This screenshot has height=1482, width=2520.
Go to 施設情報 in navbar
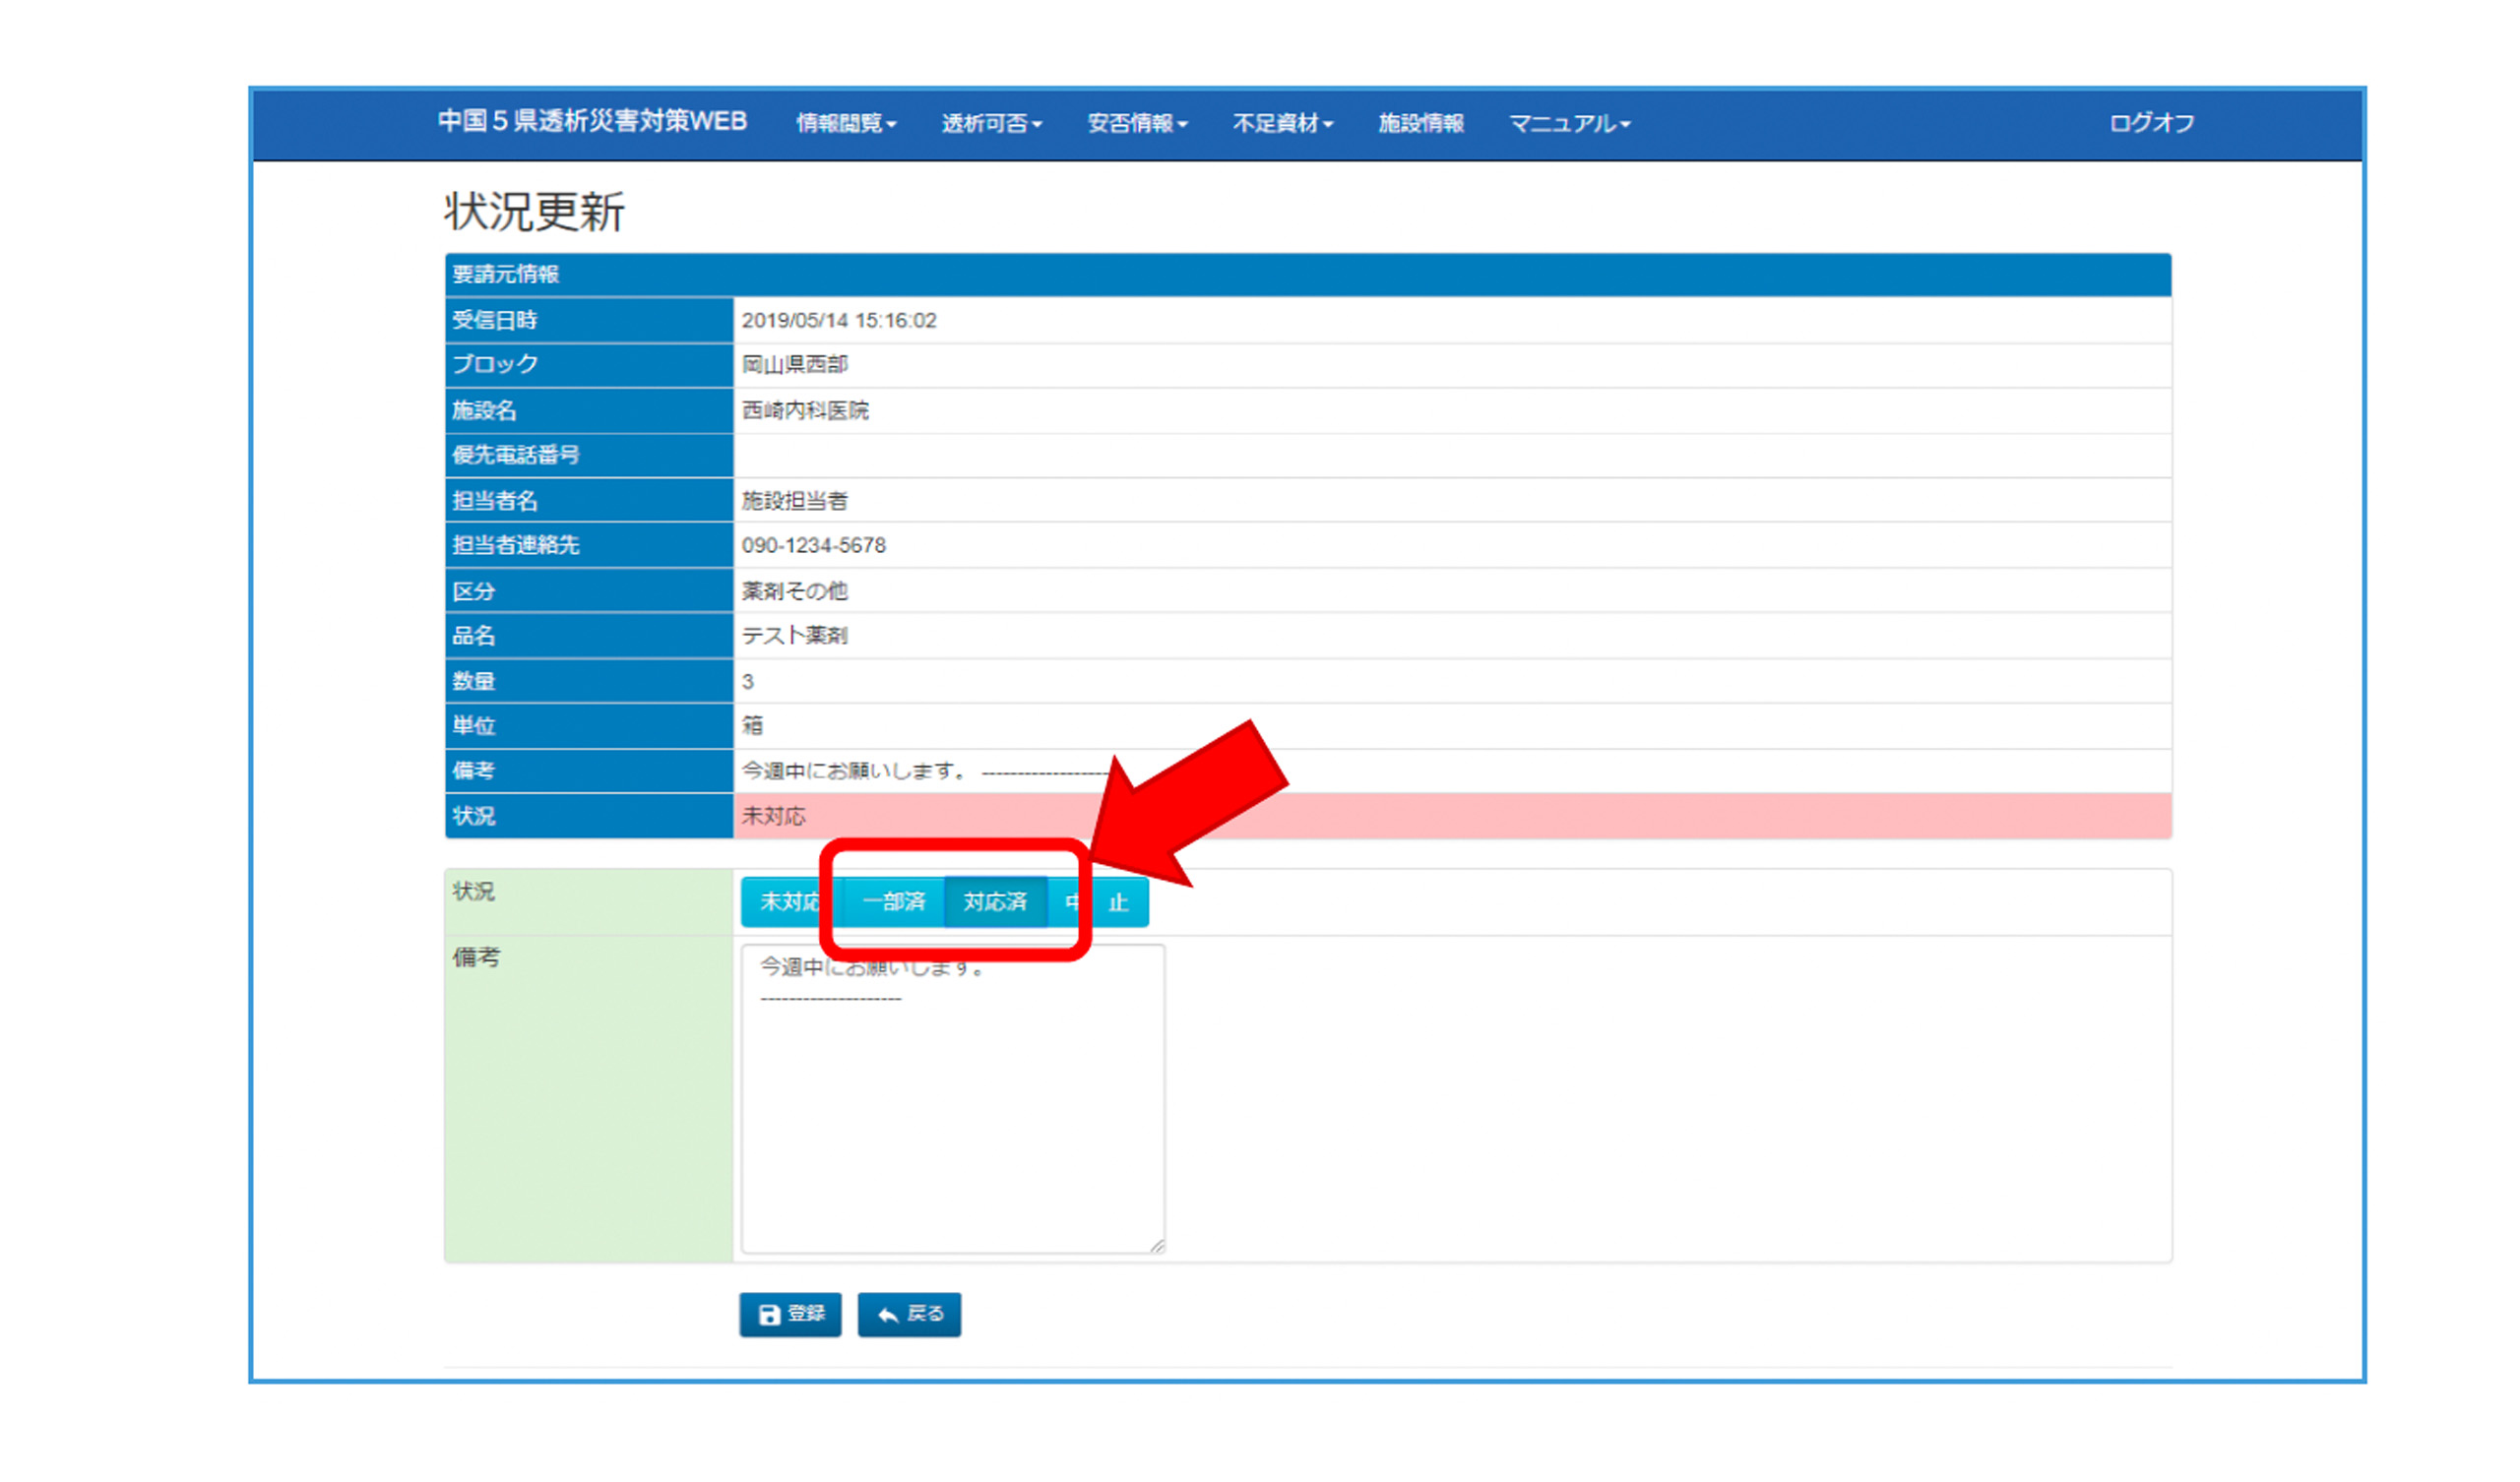(1421, 123)
